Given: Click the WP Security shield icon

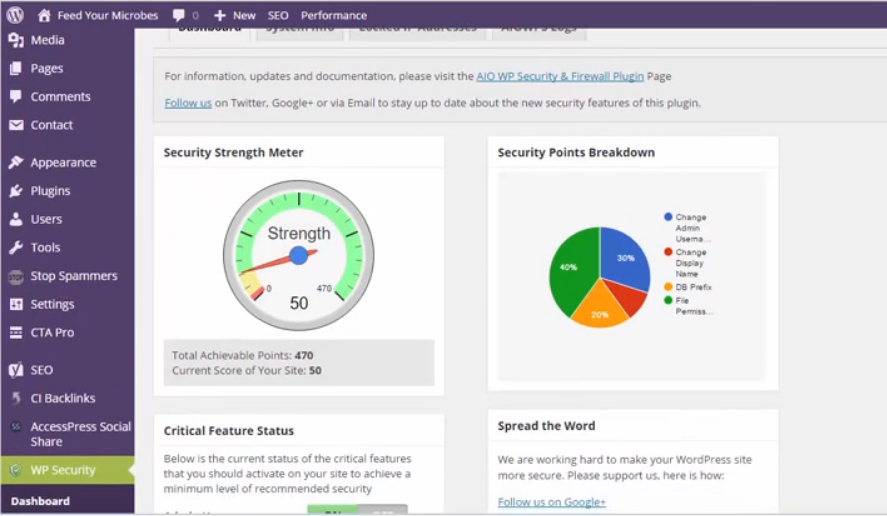Looking at the screenshot, I should coord(16,470).
